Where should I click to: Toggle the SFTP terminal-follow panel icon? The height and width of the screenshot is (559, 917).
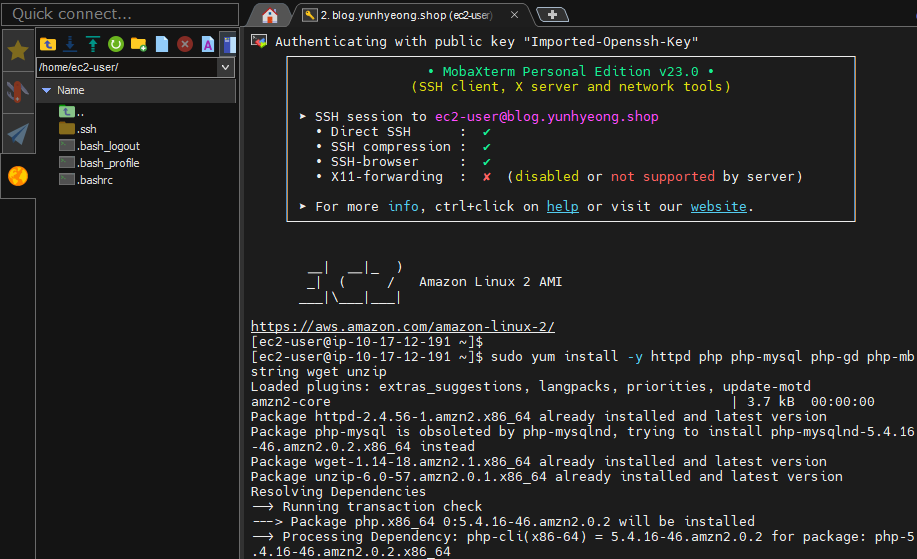229,44
